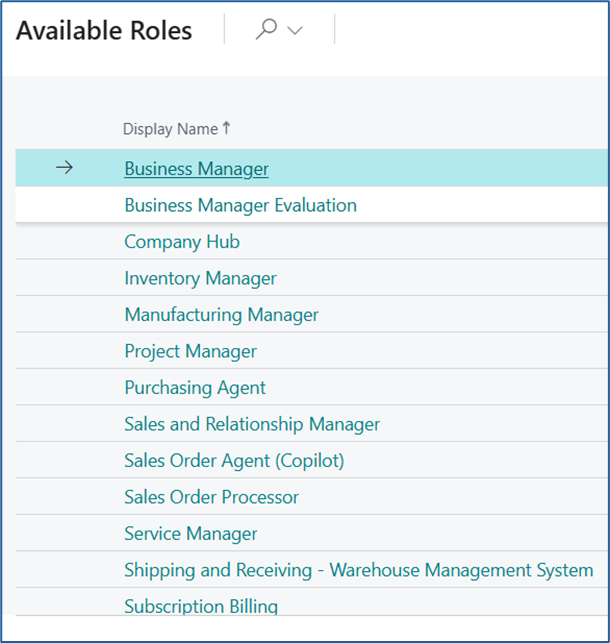This screenshot has height=643, width=610.
Task: Select the Sales Order Processor role
Action: [212, 497]
